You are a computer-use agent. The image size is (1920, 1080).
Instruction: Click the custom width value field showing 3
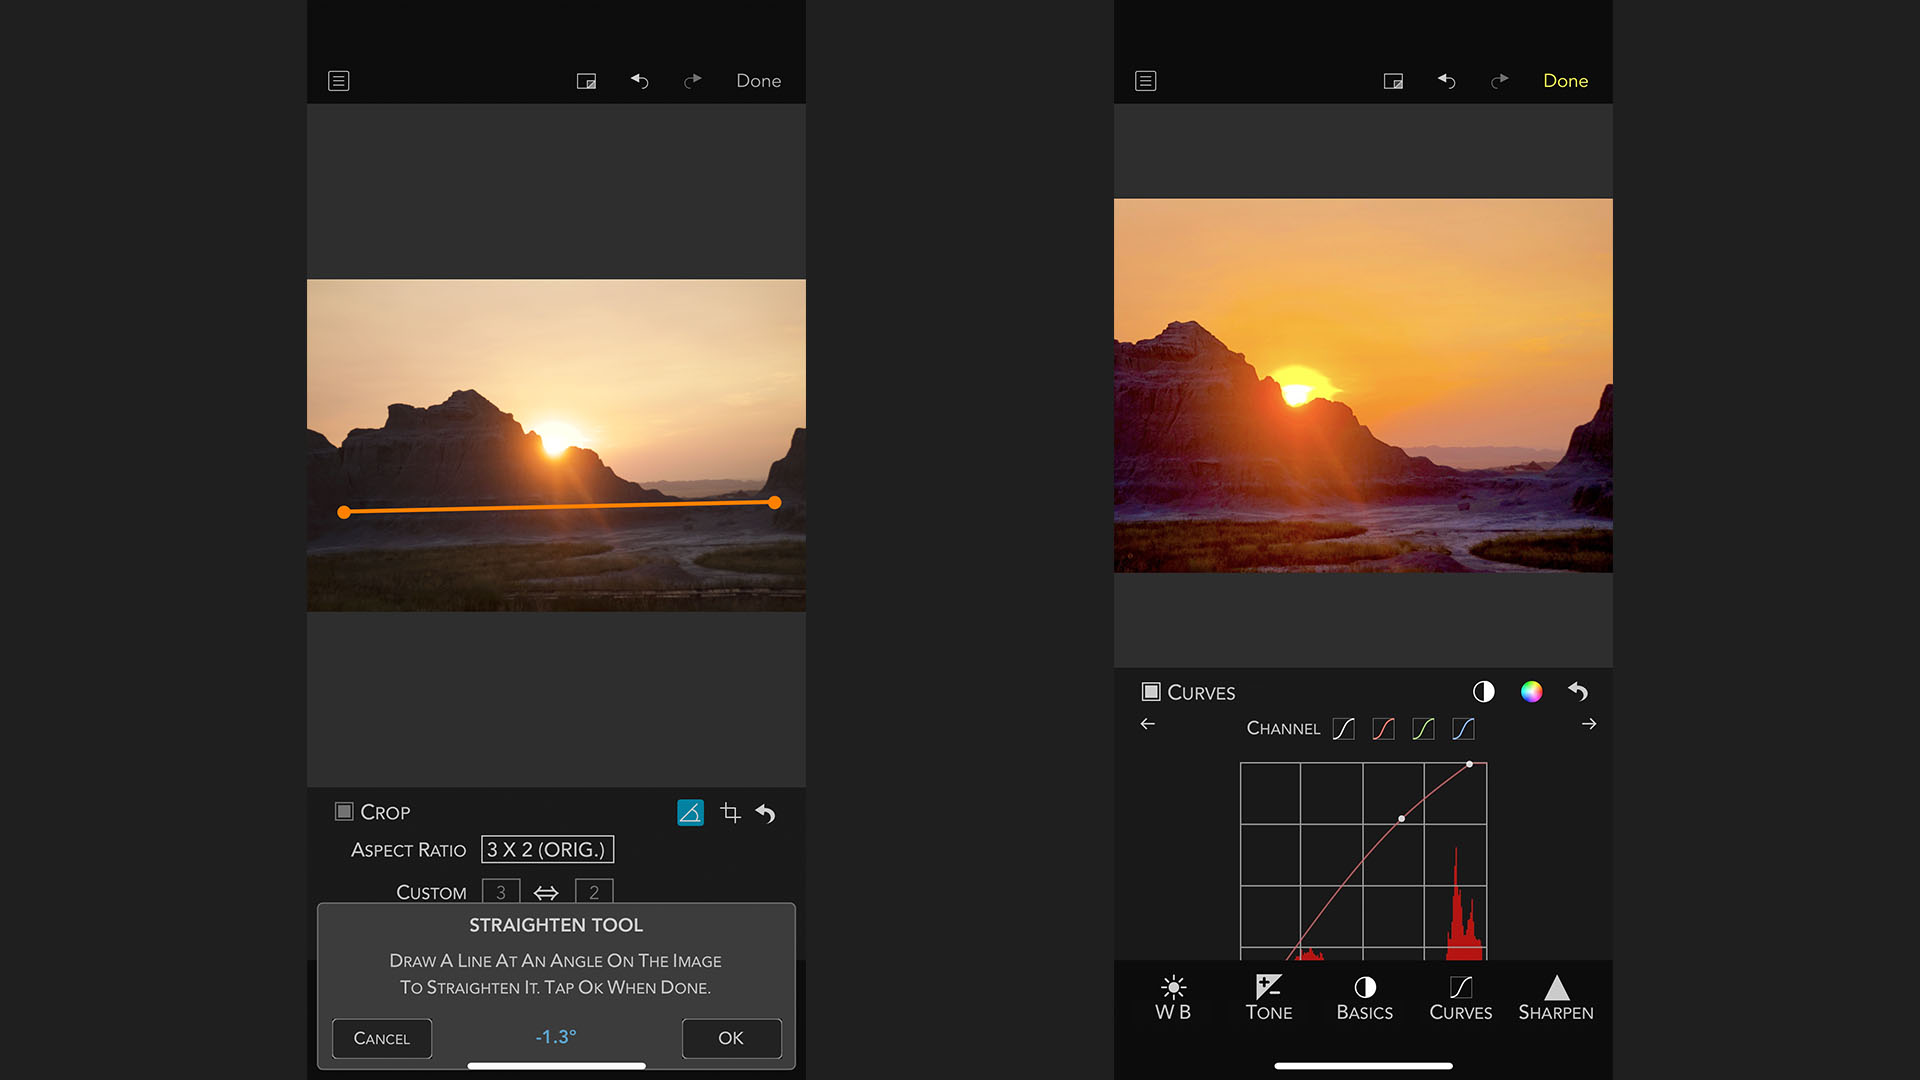(x=500, y=892)
